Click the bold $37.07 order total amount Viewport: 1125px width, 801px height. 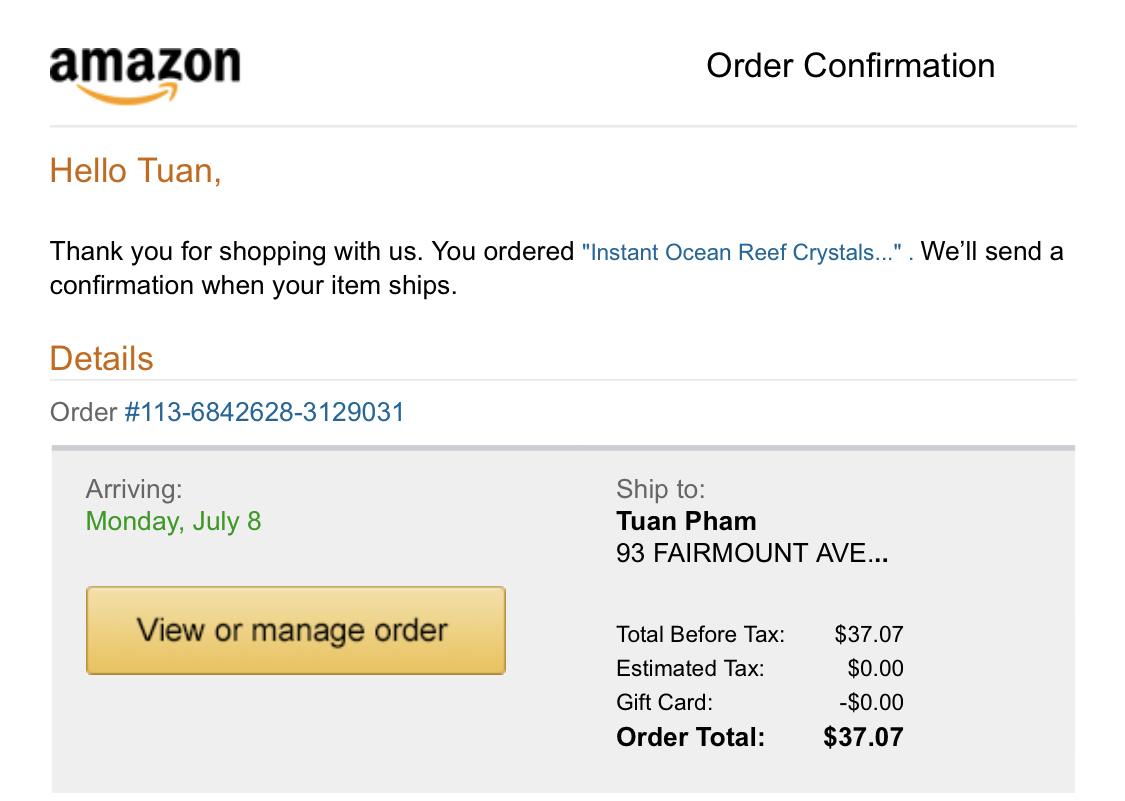863,738
